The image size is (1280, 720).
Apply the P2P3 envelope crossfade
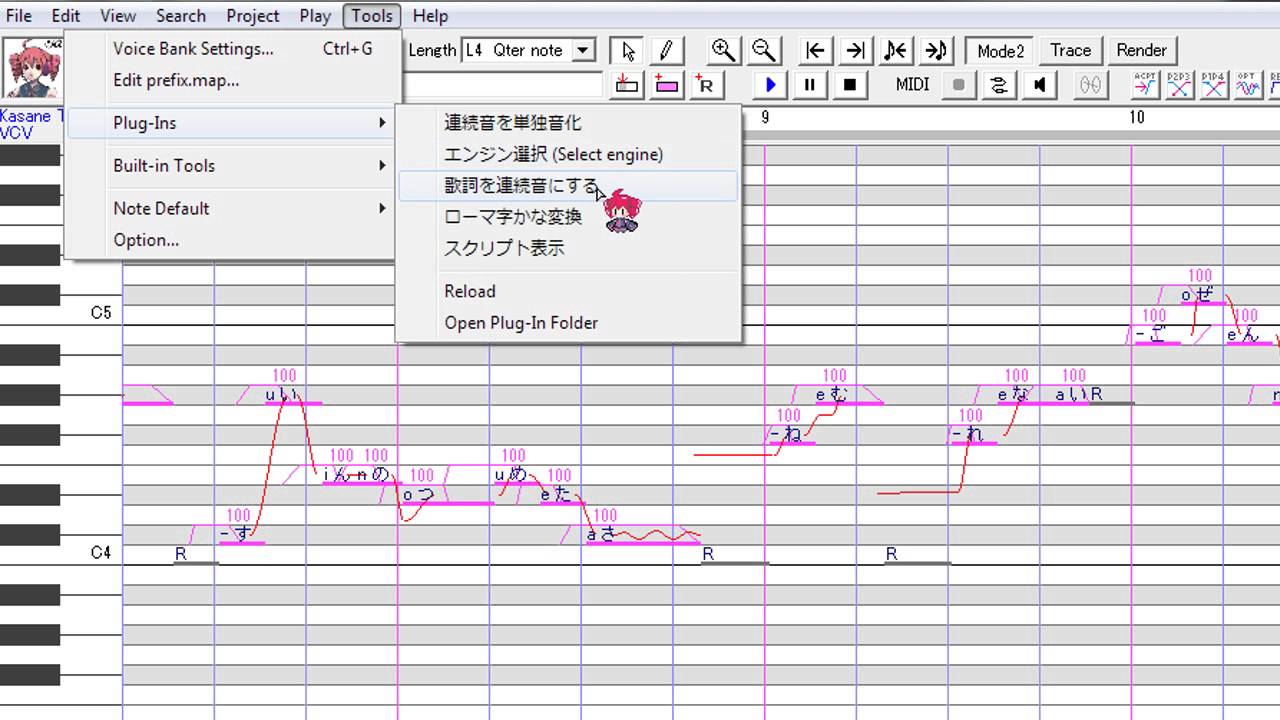coord(1180,84)
